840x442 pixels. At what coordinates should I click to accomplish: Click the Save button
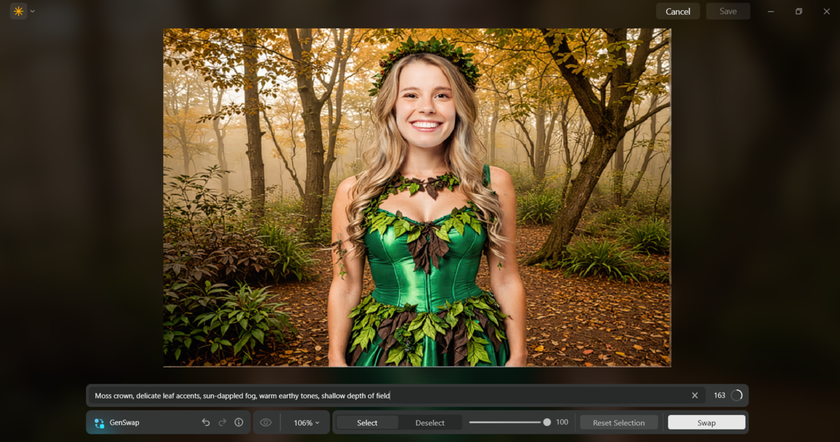click(x=728, y=11)
